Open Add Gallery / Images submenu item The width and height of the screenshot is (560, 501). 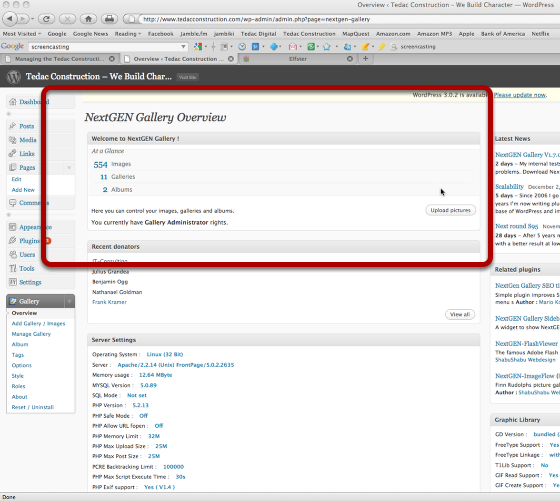tap(39, 323)
